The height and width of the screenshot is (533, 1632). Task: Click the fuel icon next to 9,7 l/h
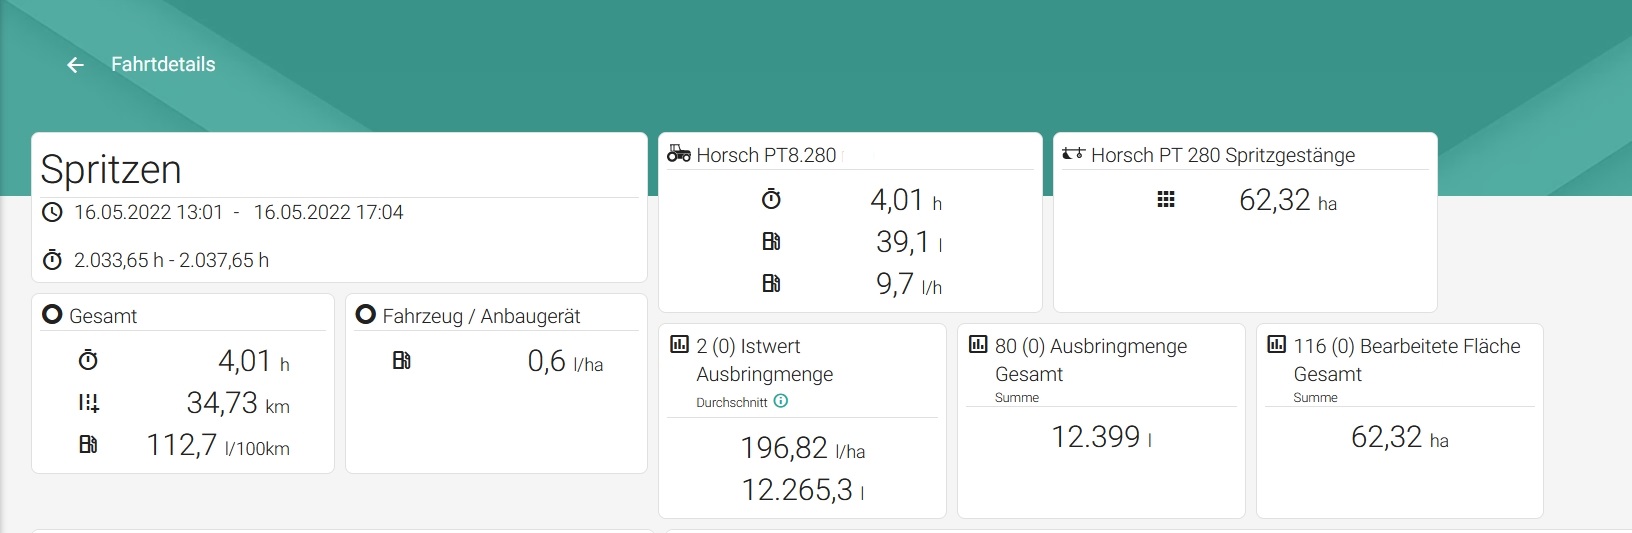click(x=771, y=284)
